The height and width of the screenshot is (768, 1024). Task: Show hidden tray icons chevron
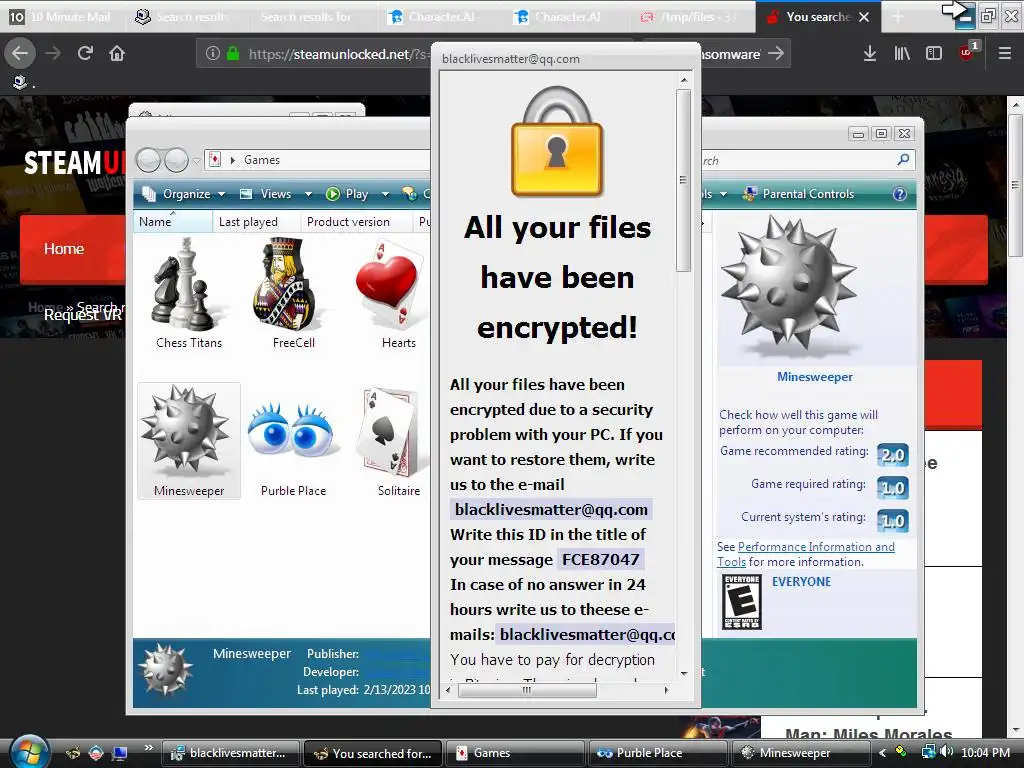pyautogui.click(x=882, y=753)
